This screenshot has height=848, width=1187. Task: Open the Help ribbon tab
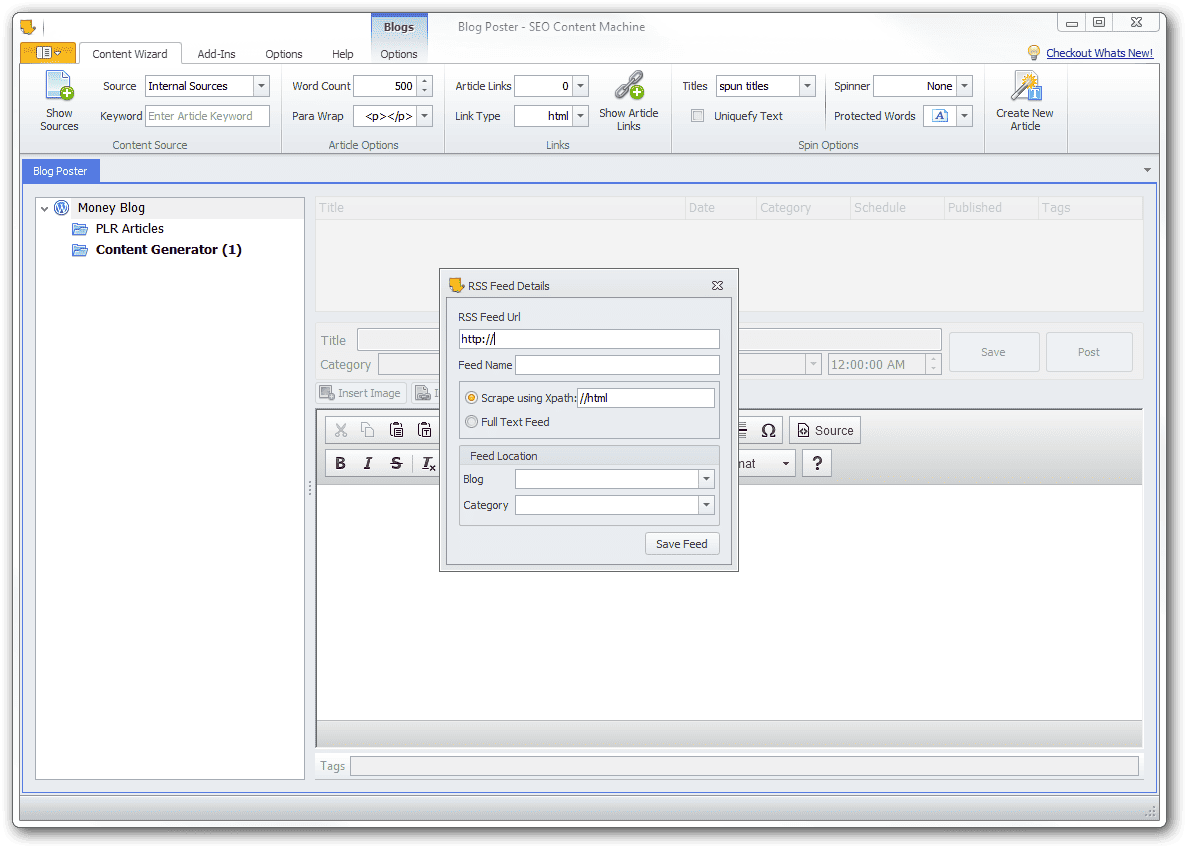point(343,54)
